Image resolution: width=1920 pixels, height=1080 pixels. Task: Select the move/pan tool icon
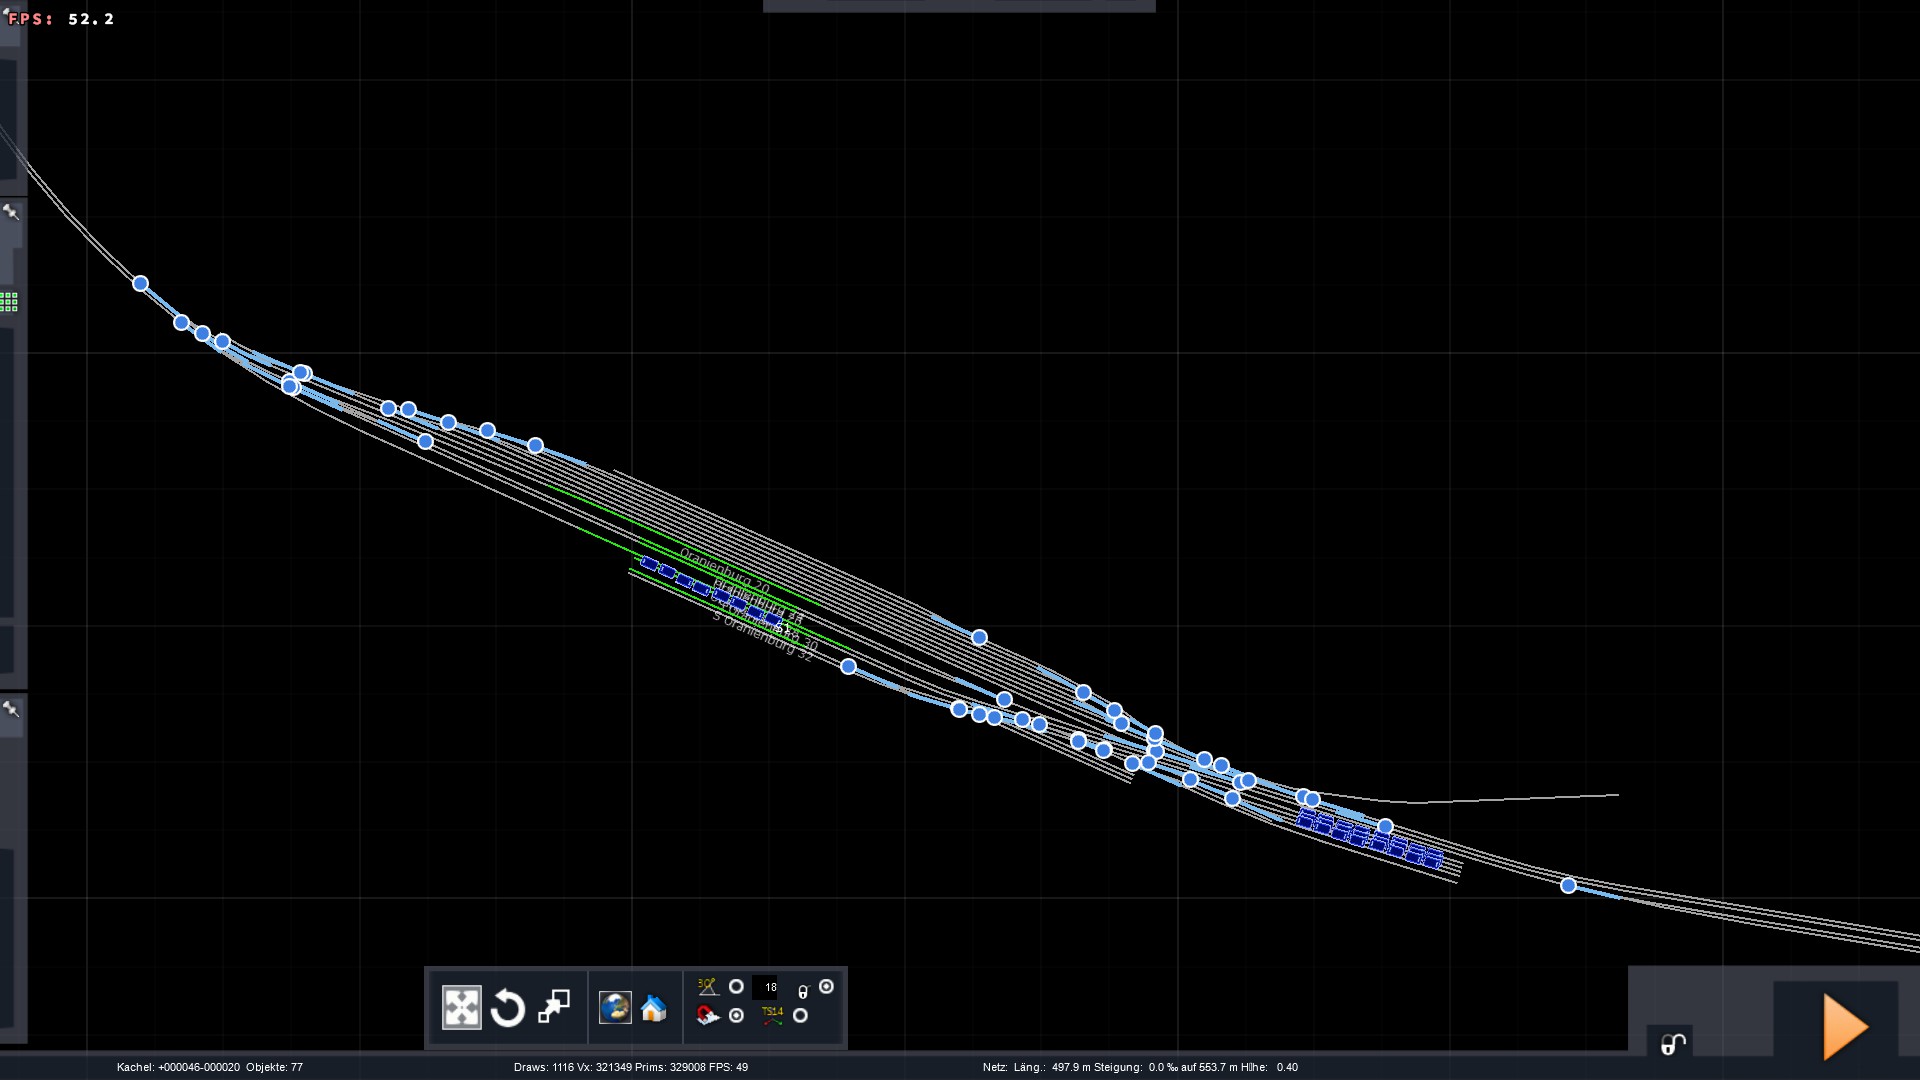(462, 1008)
